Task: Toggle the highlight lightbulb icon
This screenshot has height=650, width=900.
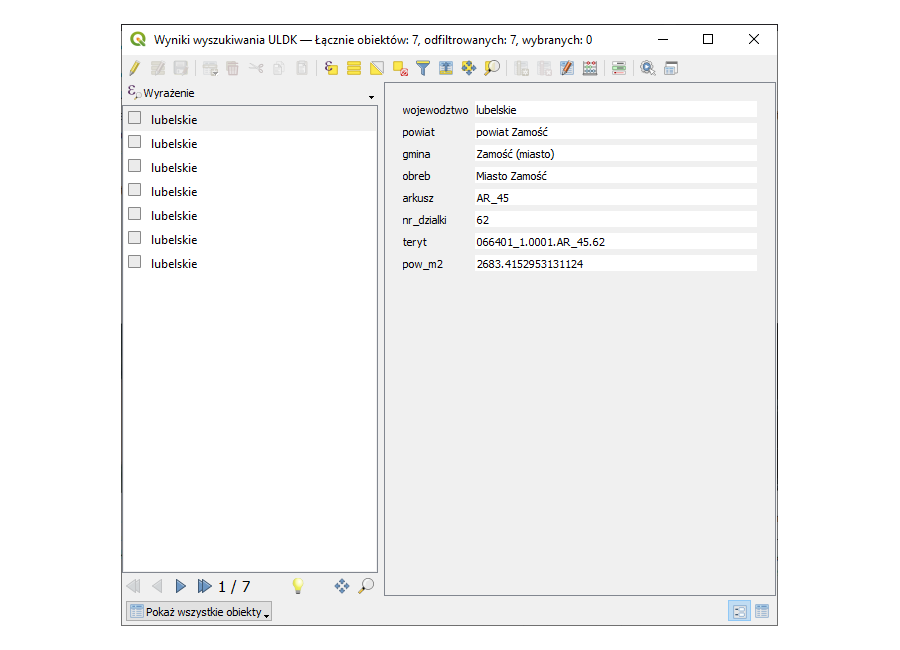Action: (297, 586)
